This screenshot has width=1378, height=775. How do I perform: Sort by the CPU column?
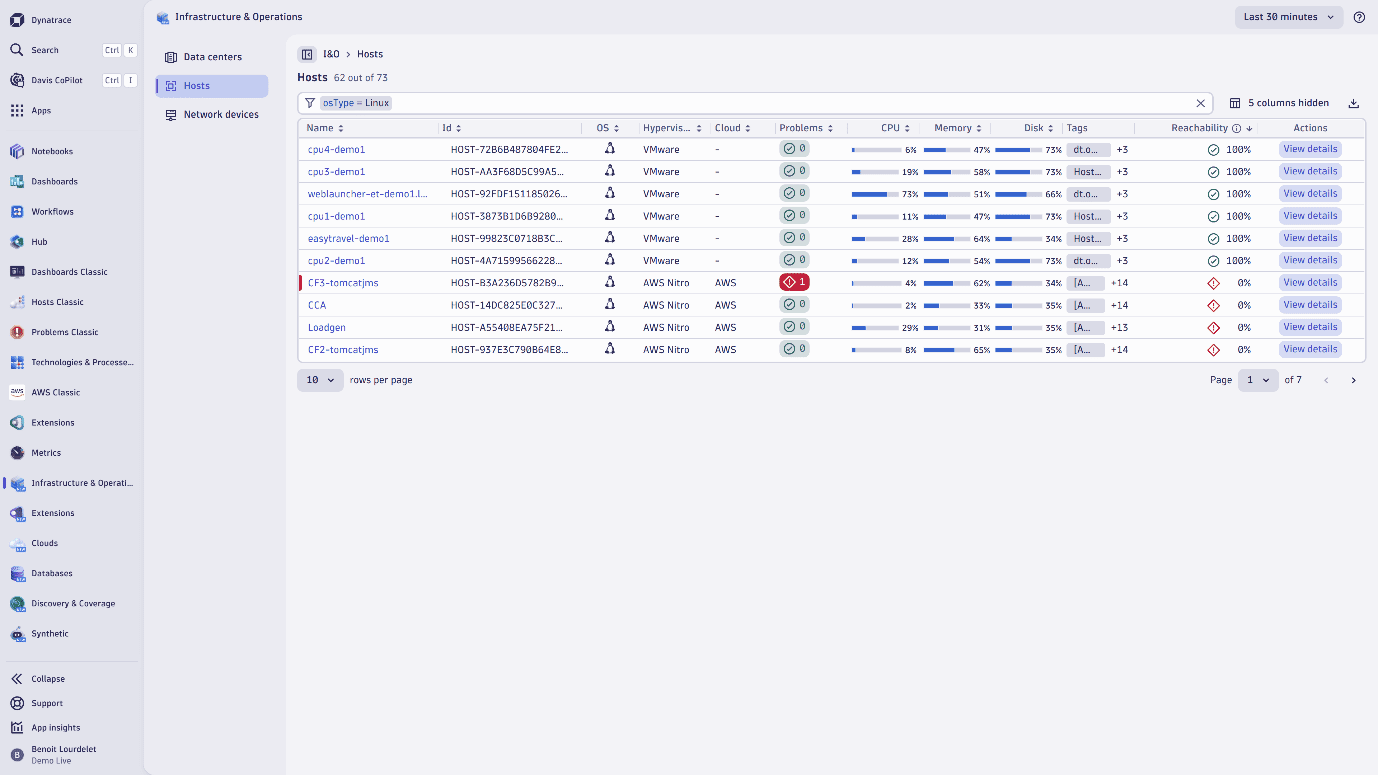895,128
